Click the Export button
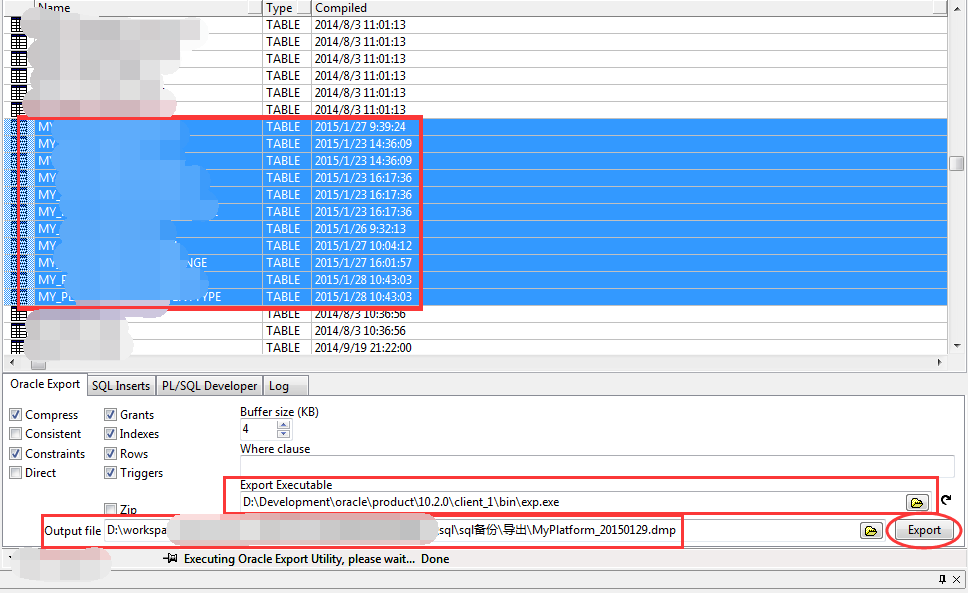This screenshot has width=968, height=593. coord(924,530)
